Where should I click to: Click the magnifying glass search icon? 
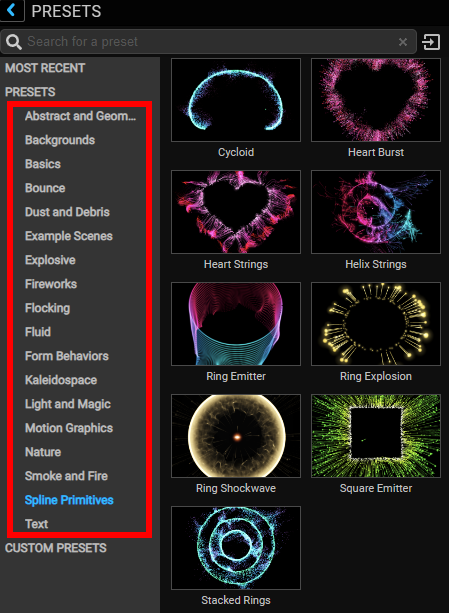[14, 41]
